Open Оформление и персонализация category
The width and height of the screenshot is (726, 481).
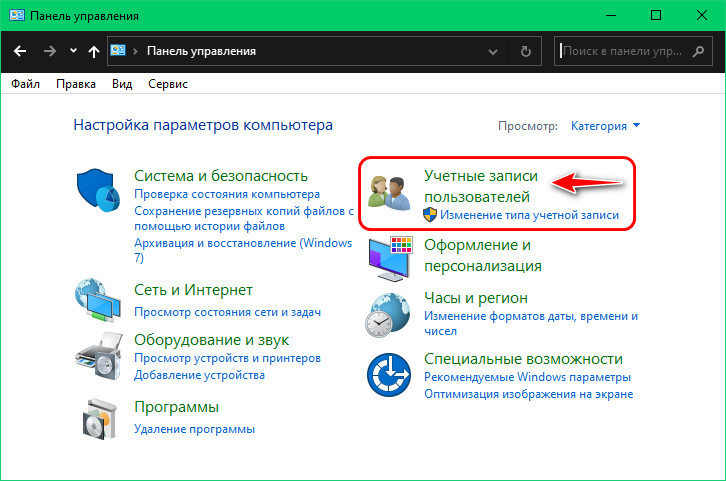pyautogui.click(x=482, y=255)
